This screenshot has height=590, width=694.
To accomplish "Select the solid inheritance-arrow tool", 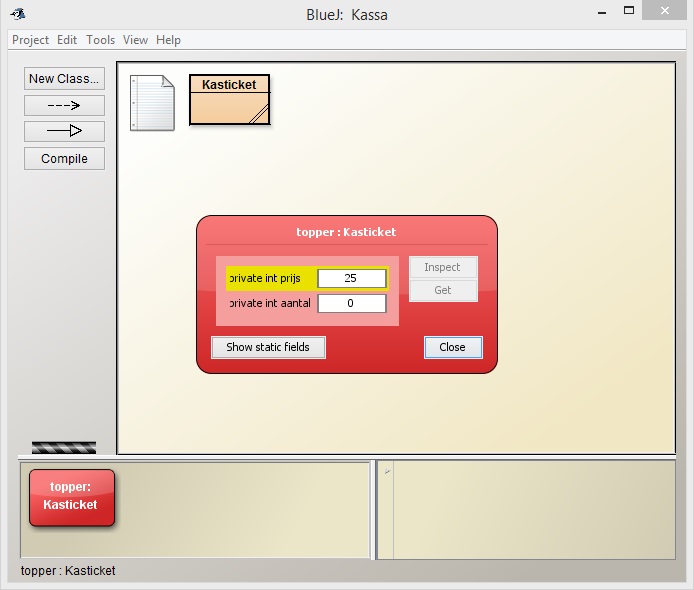I will click(x=64, y=131).
